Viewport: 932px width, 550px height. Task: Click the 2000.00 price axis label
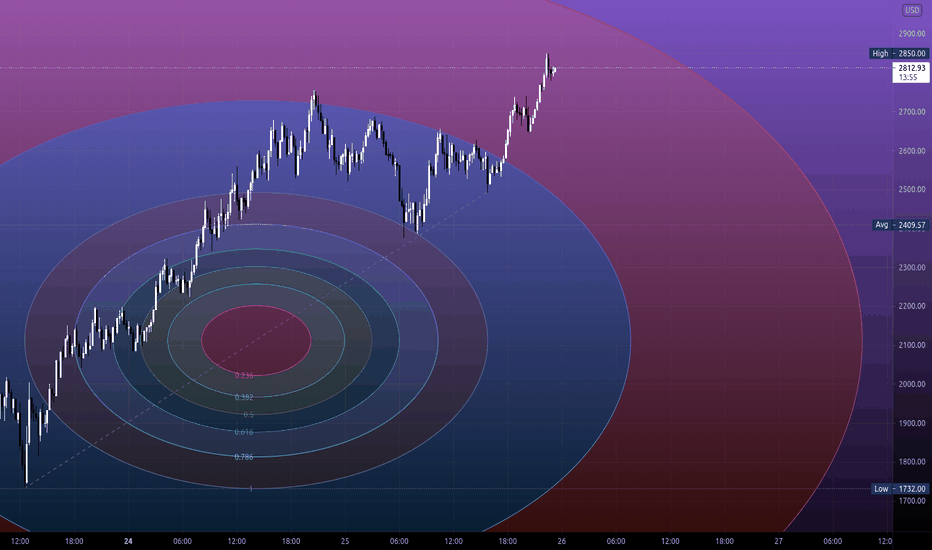pyautogui.click(x=912, y=384)
